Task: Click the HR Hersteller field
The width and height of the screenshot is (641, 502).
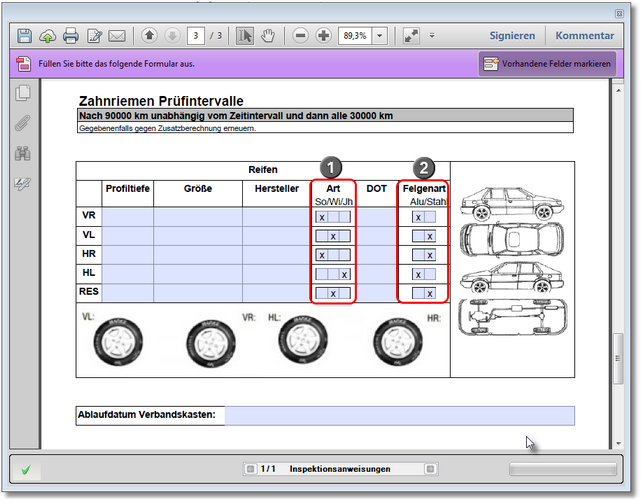Action: (276, 255)
